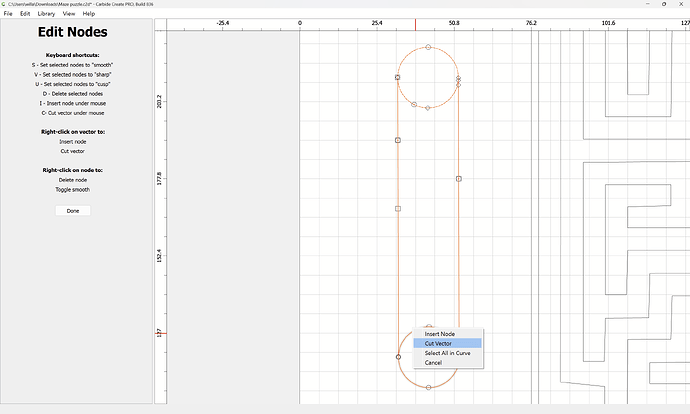The image size is (690, 414).
Task: Click the node left of the context menu
Action: pyautogui.click(x=398, y=357)
